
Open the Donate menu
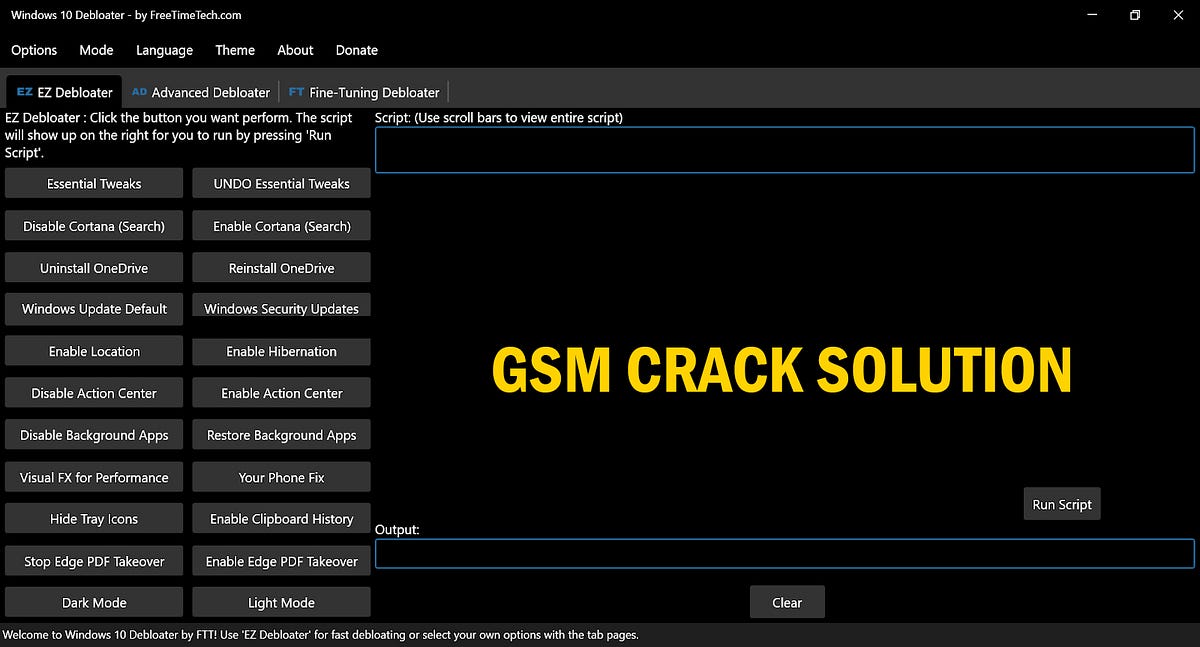[x=357, y=50]
